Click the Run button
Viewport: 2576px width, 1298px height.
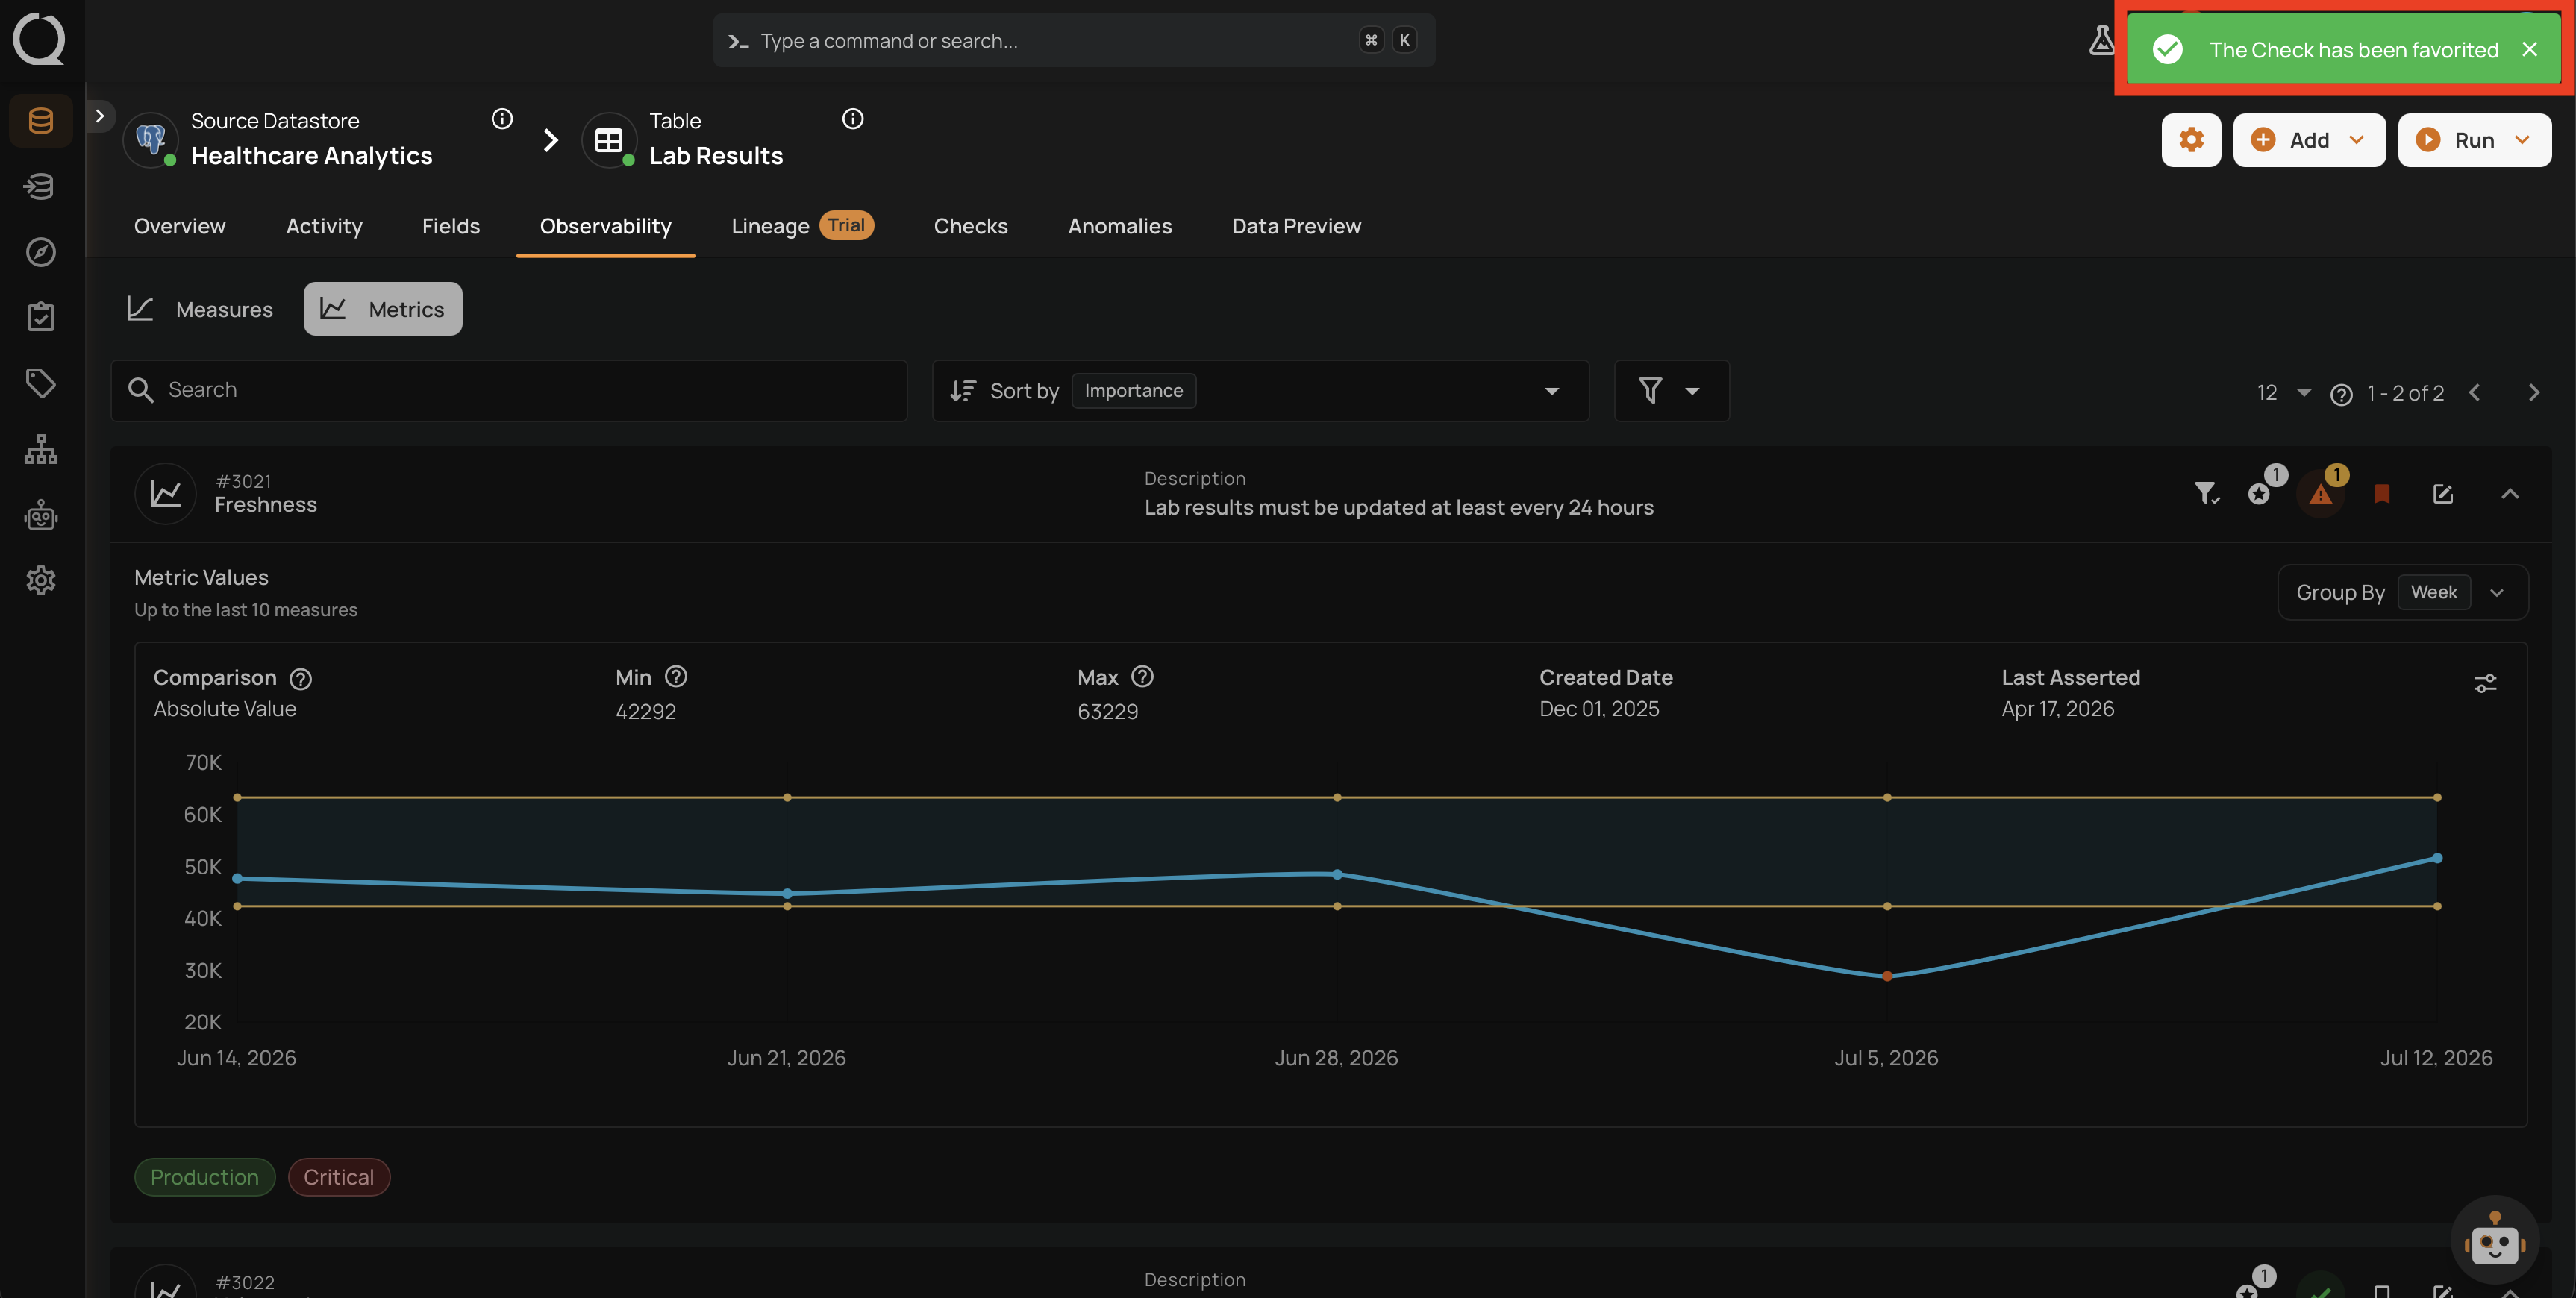pos(2474,140)
